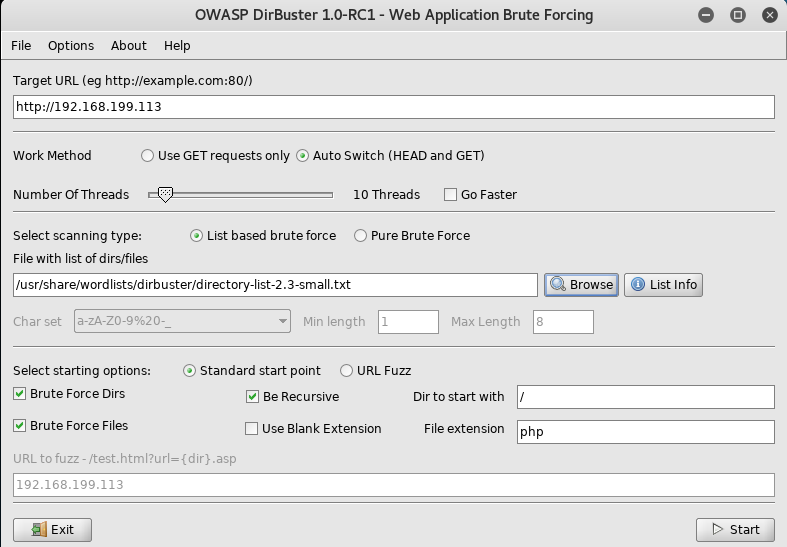Click the List Info button
Image resolution: width=787 pixels, height=547 pixels.
[663, 285]
